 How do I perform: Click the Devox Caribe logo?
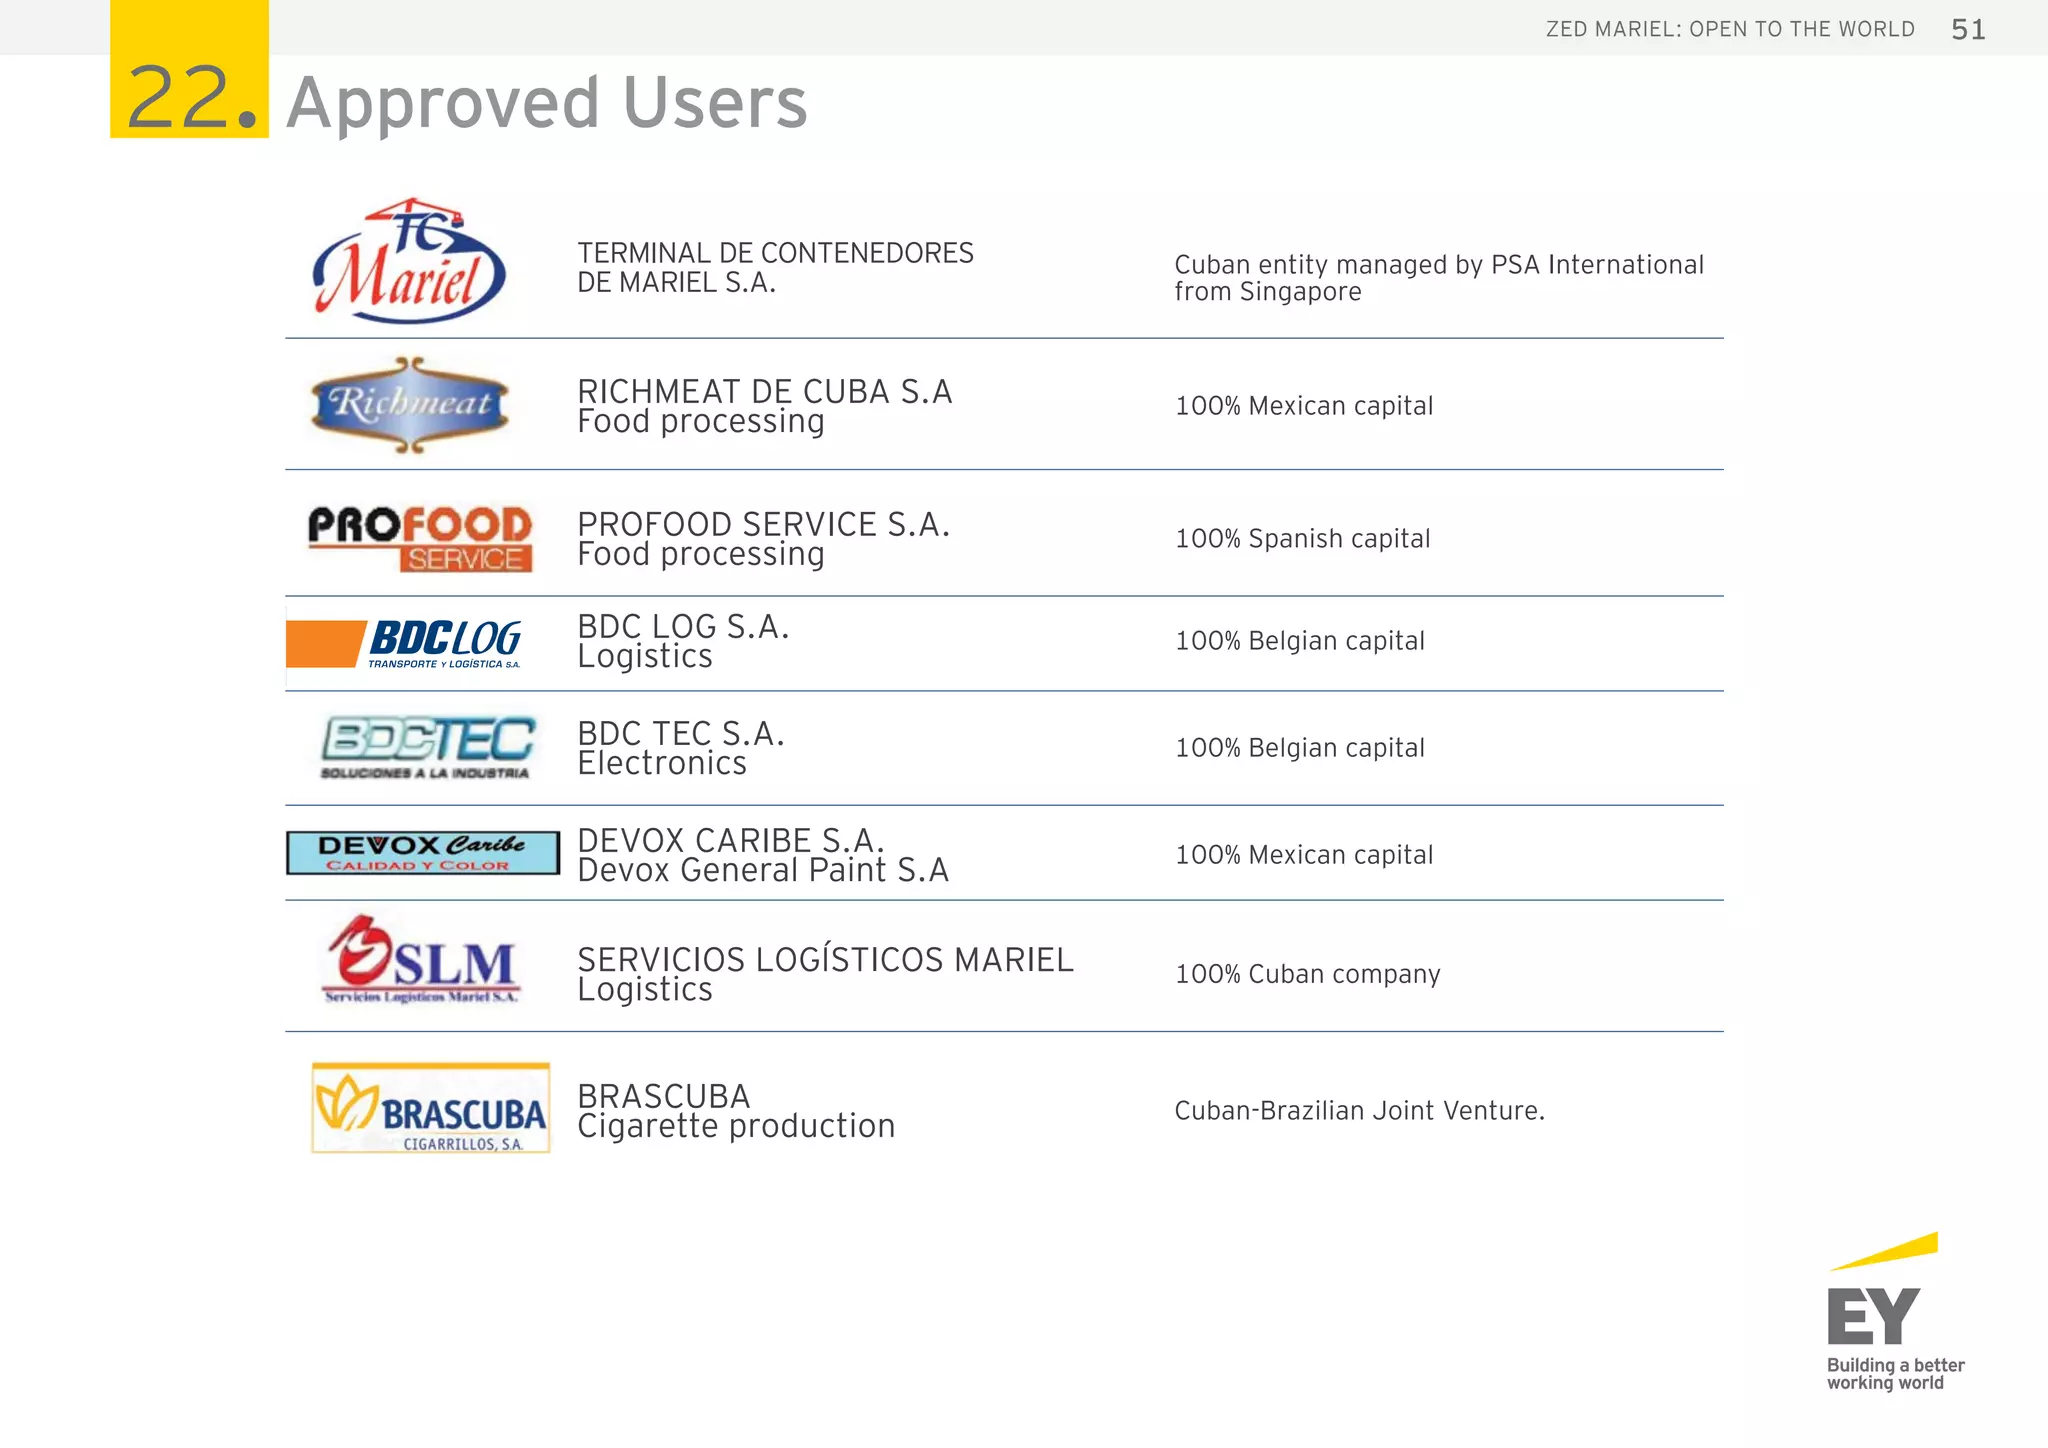coord(423,853)
